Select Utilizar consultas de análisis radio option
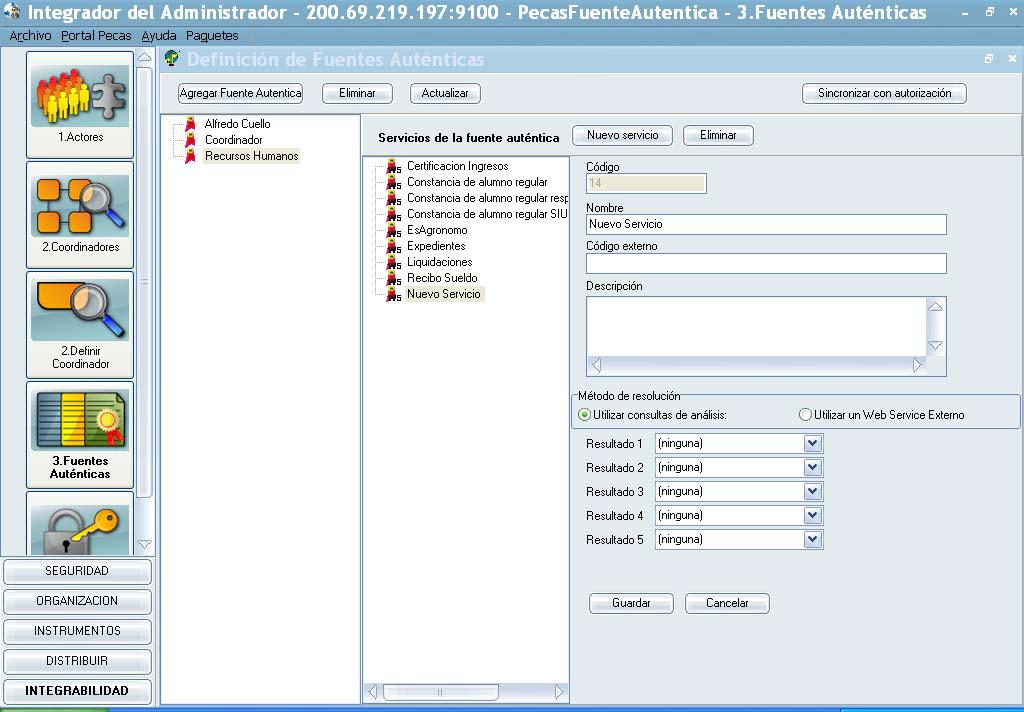This screenshot has height=712, width=1024. (585, 415)
